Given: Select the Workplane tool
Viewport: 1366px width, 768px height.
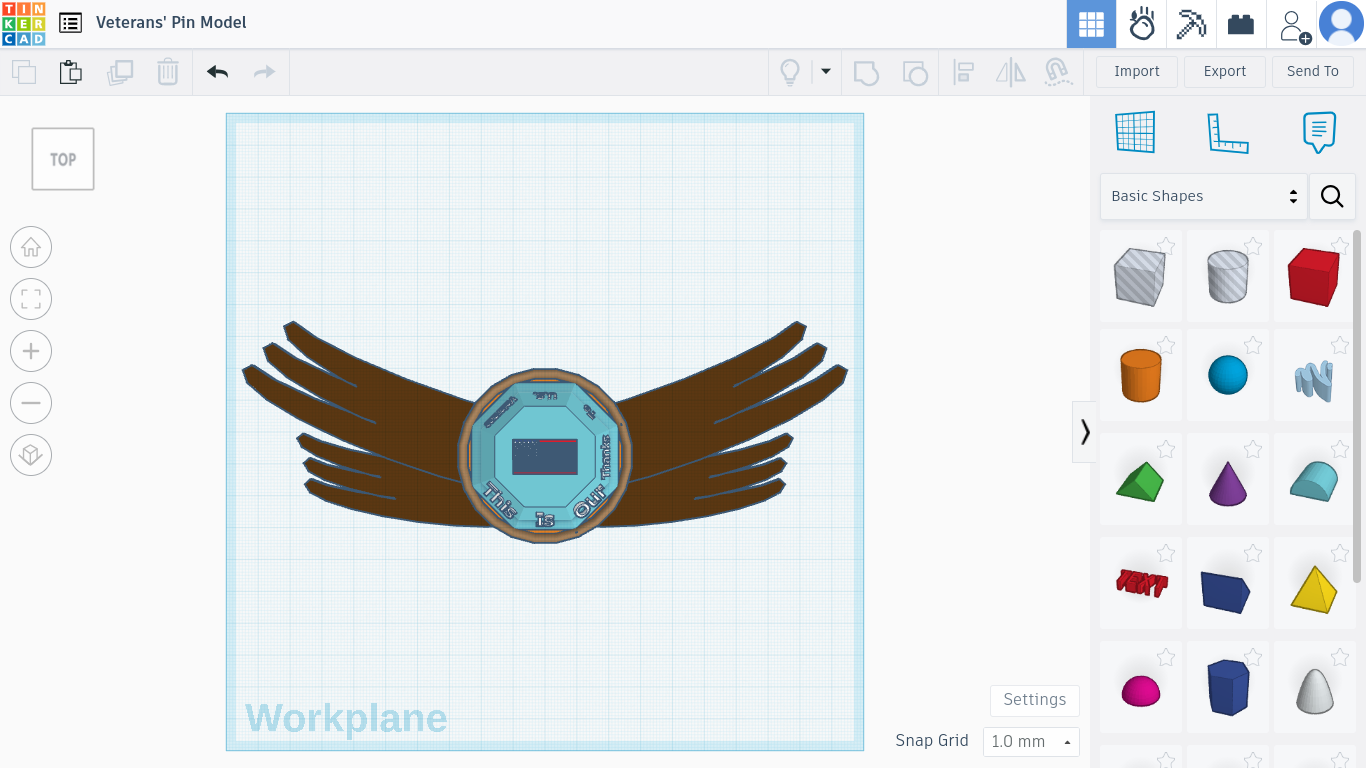Looking at the screenshot, I should [1135, 132].
